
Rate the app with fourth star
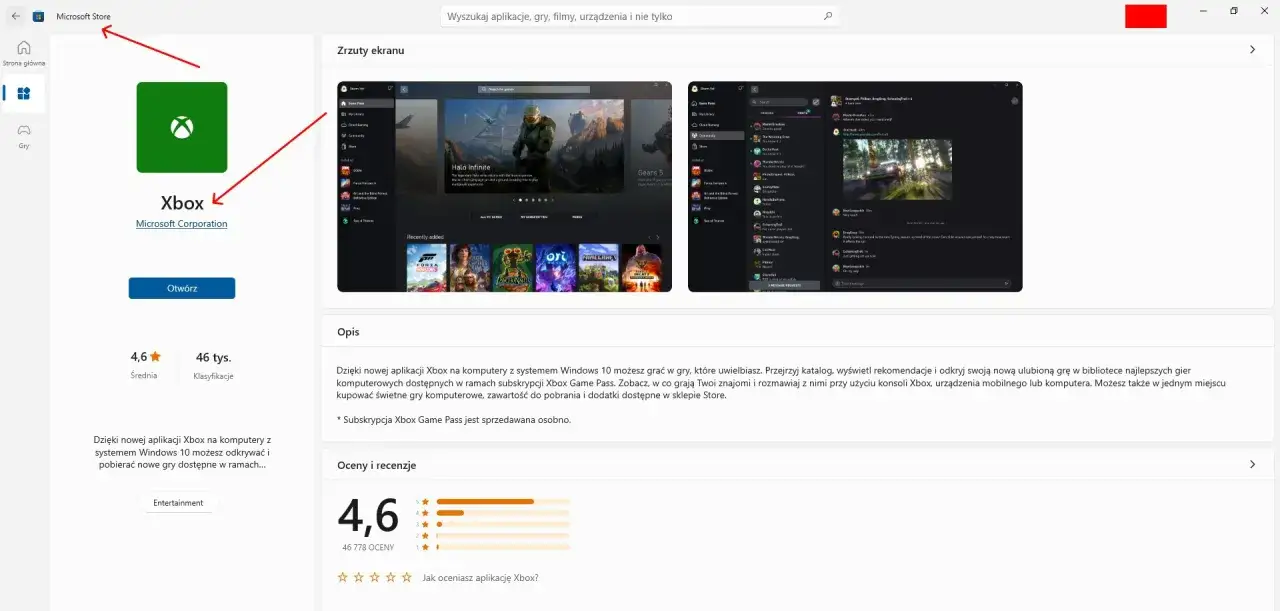pos(391,577)
